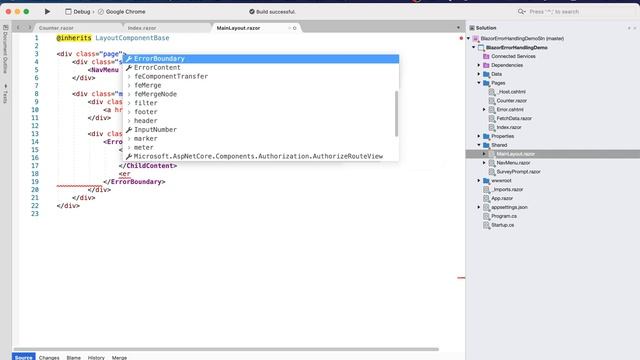Expand the Properties folder
This screenshot has height=360, width=640.
click(x=479, y=136)
